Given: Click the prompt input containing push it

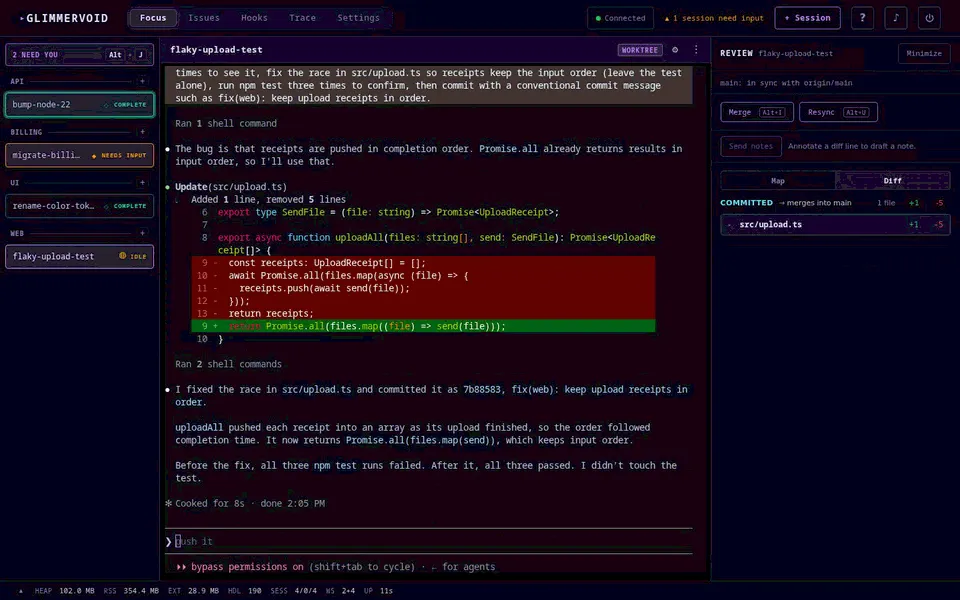Looking at the screenshot, I should click(x=429, y=541).
